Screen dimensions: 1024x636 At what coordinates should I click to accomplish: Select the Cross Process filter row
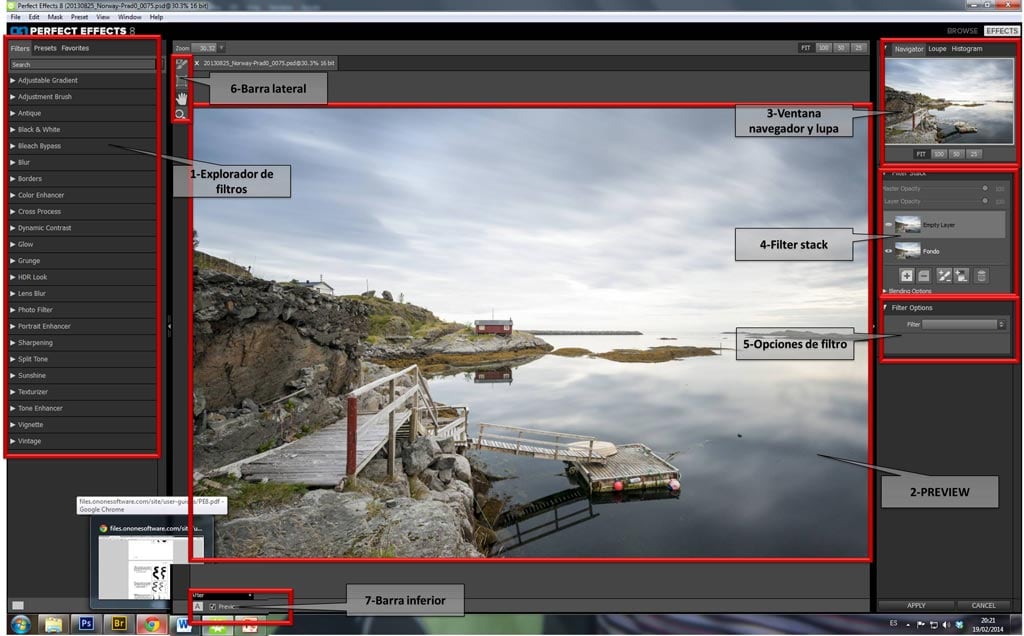(x=82, y=212)
